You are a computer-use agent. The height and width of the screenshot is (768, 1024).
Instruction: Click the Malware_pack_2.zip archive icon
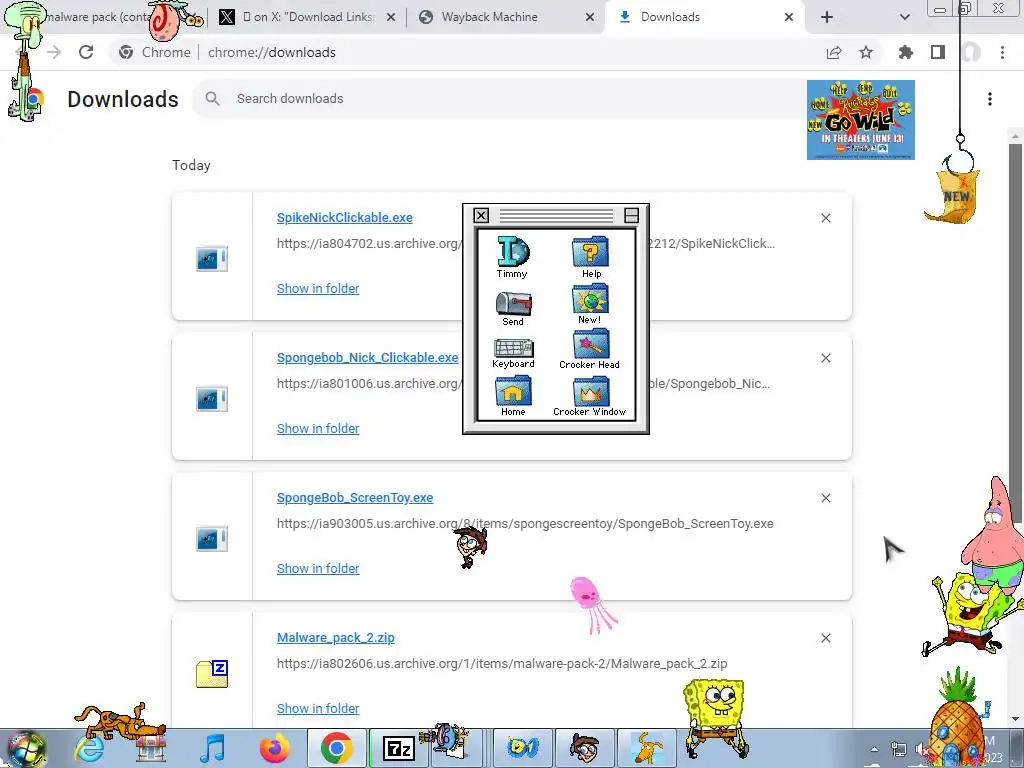coord(212,674)
